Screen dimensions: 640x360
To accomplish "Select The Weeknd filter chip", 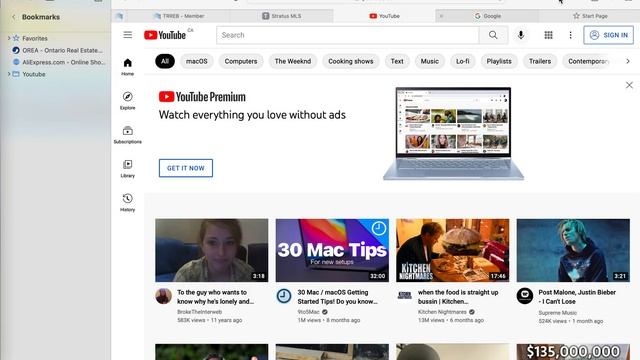I will click(293, 61).
